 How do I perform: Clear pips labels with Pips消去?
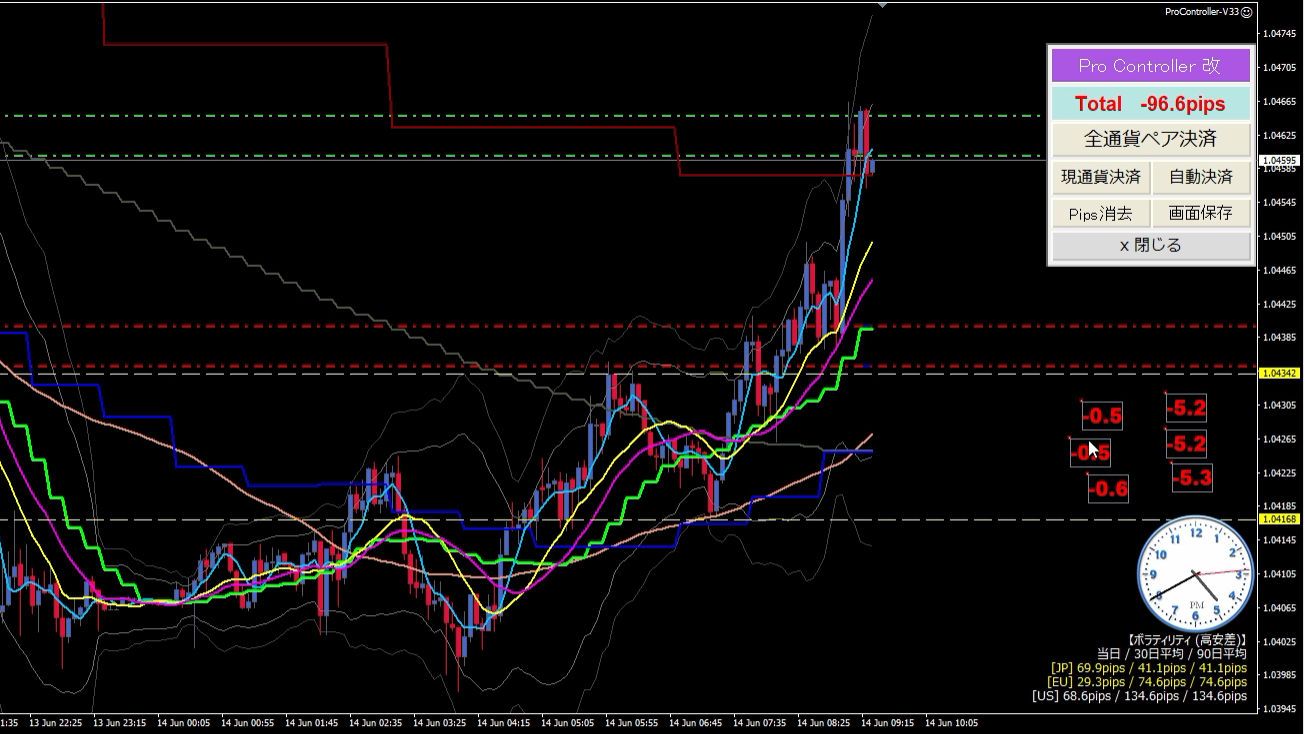pos(1101,213)
